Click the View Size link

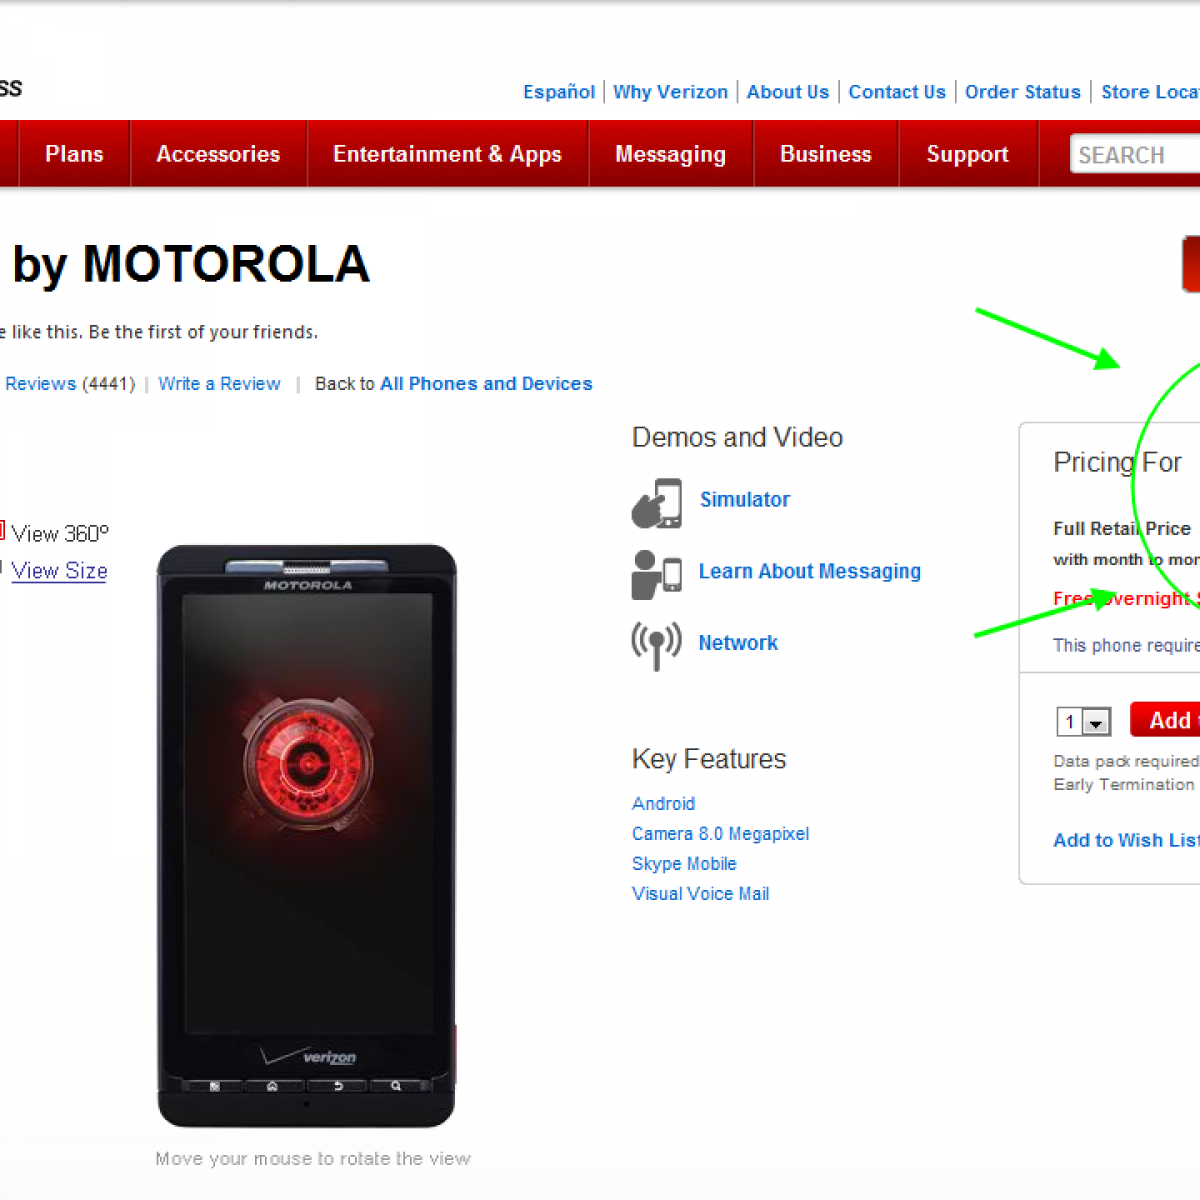pyautogui.click(x=59, y=571)
